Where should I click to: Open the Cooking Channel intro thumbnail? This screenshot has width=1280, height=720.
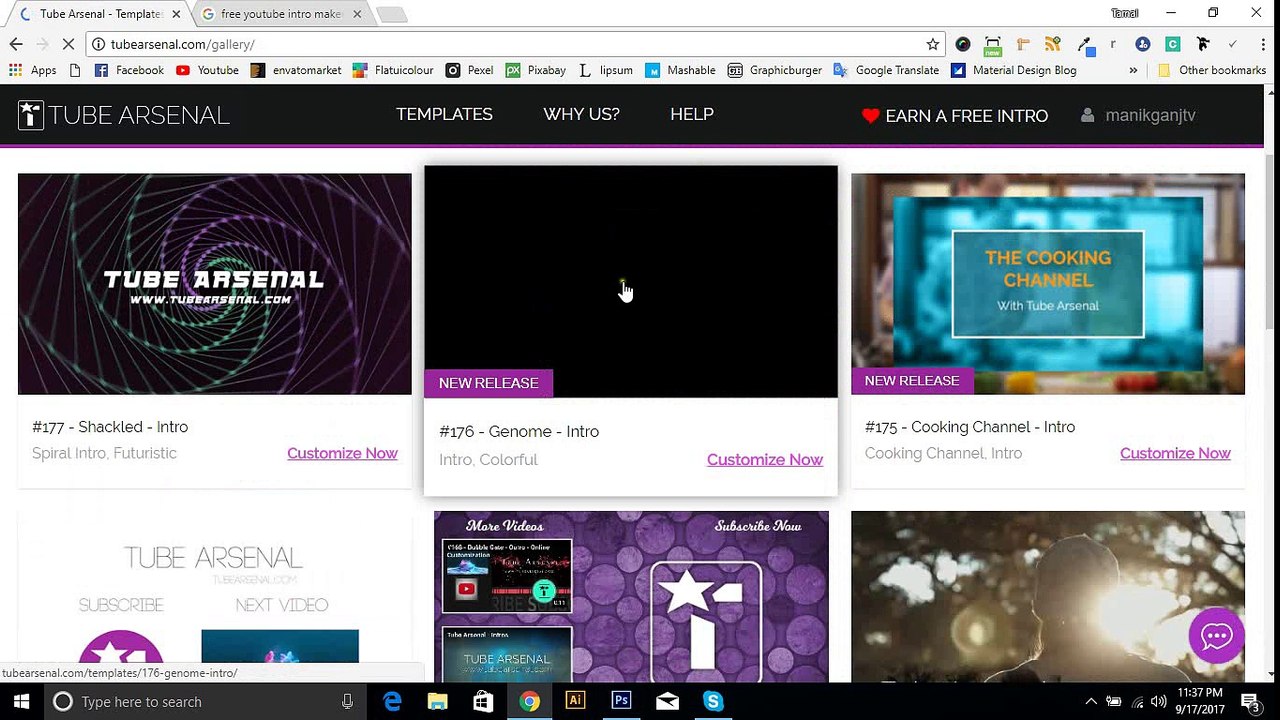(1048, 284)
